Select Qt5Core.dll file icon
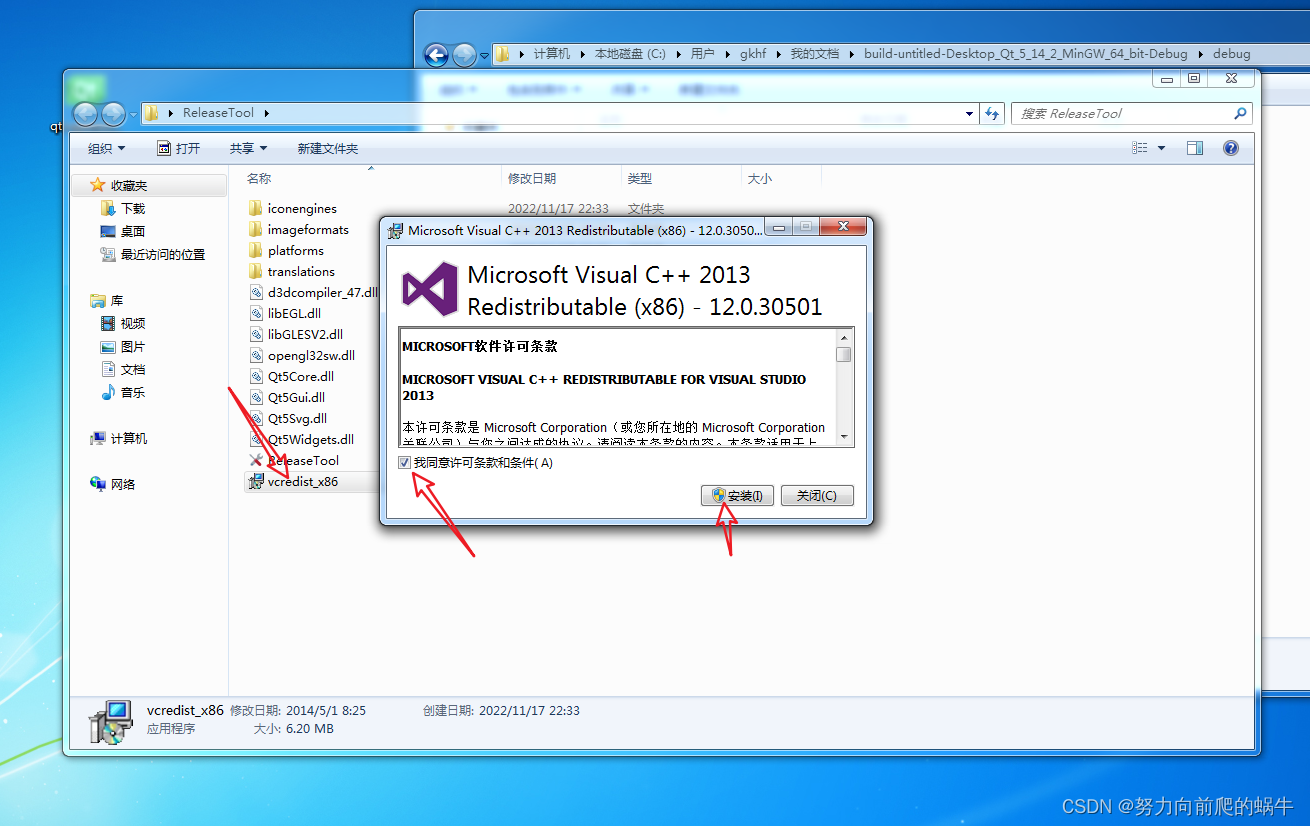1310x826 pixels. [x=255, y=376]
